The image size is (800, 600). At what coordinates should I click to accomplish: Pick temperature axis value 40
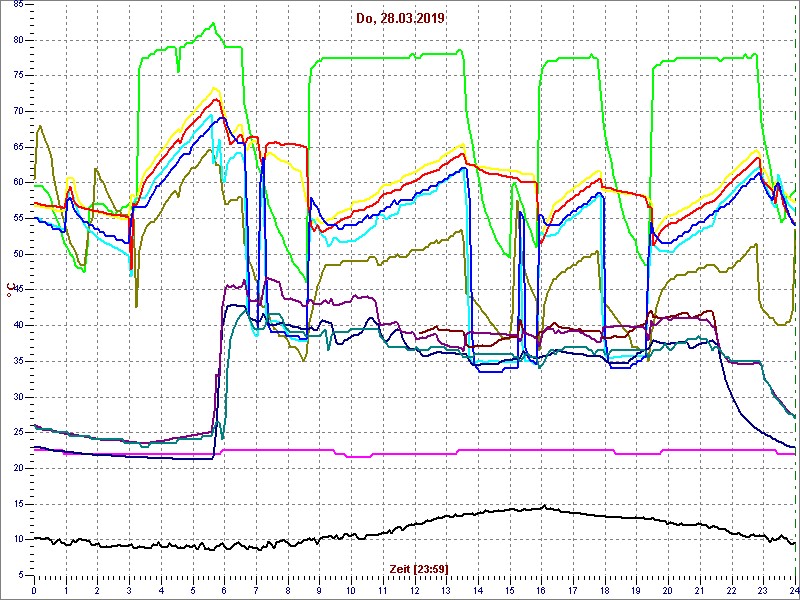17,326
